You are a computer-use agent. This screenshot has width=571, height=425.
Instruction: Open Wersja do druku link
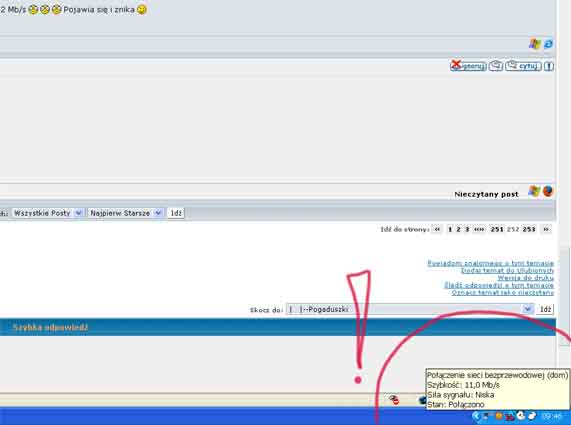525,278
